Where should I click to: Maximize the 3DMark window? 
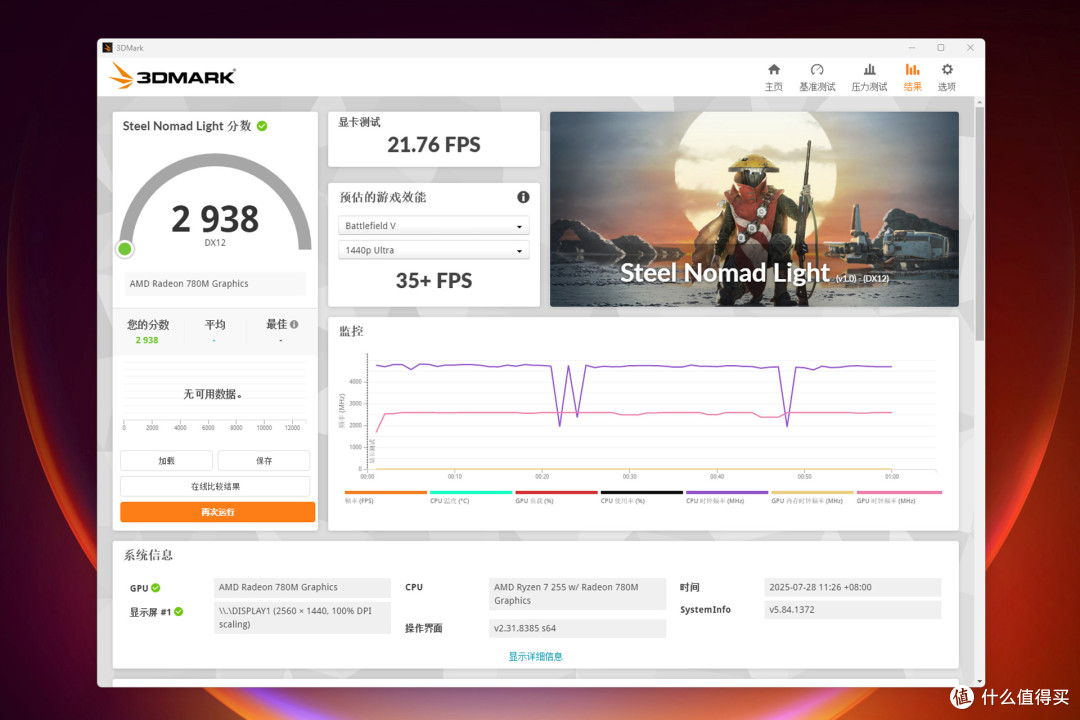pos(941,48)
